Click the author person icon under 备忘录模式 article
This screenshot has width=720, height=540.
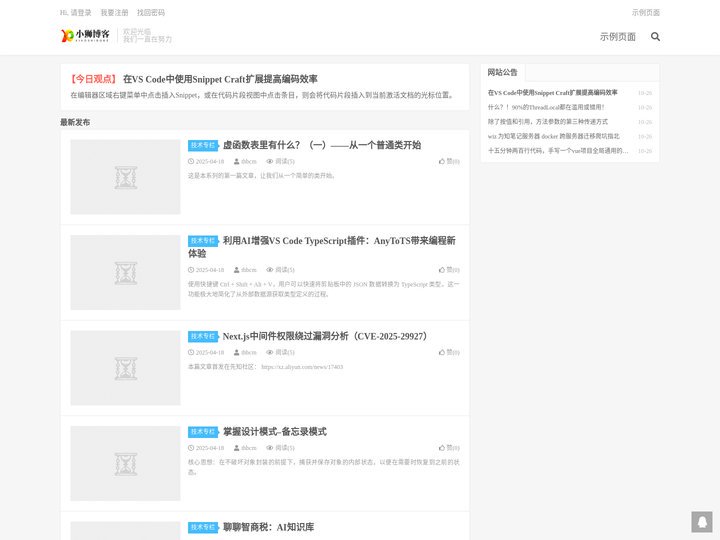coord(236,448)
